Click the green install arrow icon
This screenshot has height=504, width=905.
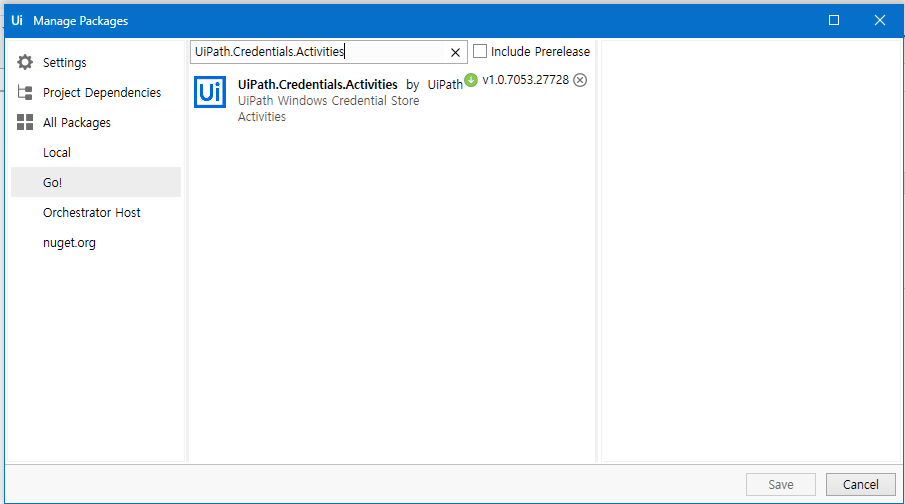[x=471, y=80]
